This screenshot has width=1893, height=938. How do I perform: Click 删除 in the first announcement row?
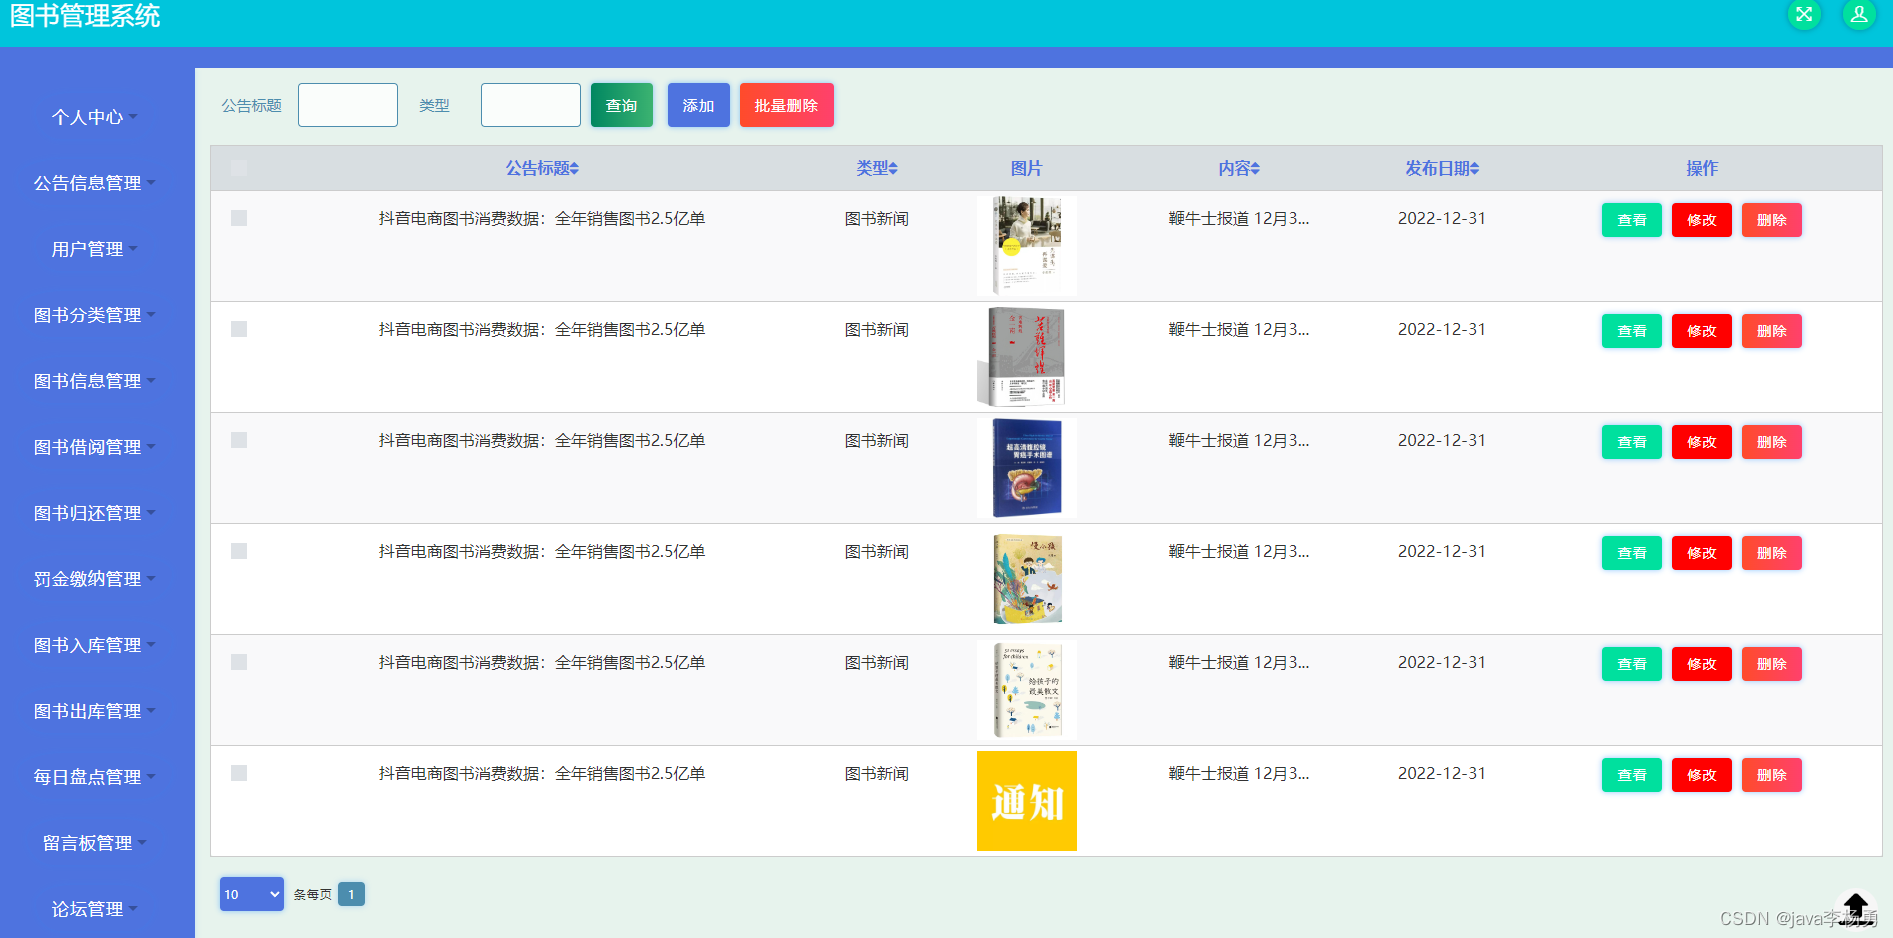pyautogui.click(x=1772, y=220)
